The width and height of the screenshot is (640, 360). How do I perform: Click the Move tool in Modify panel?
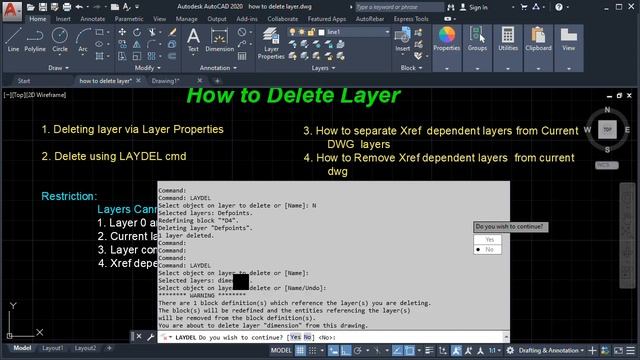tap(122, 32)
